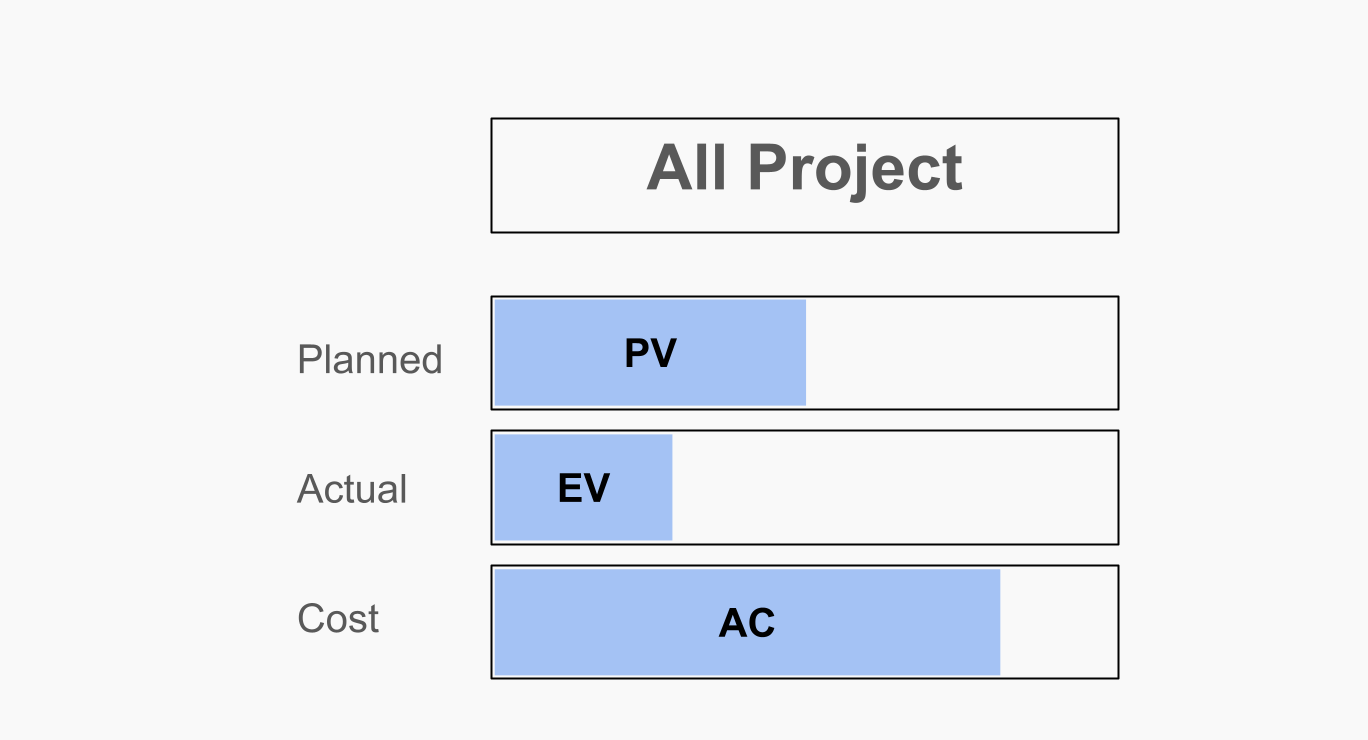
Task: Click the EV text label
Action: (x=583, y=489)
